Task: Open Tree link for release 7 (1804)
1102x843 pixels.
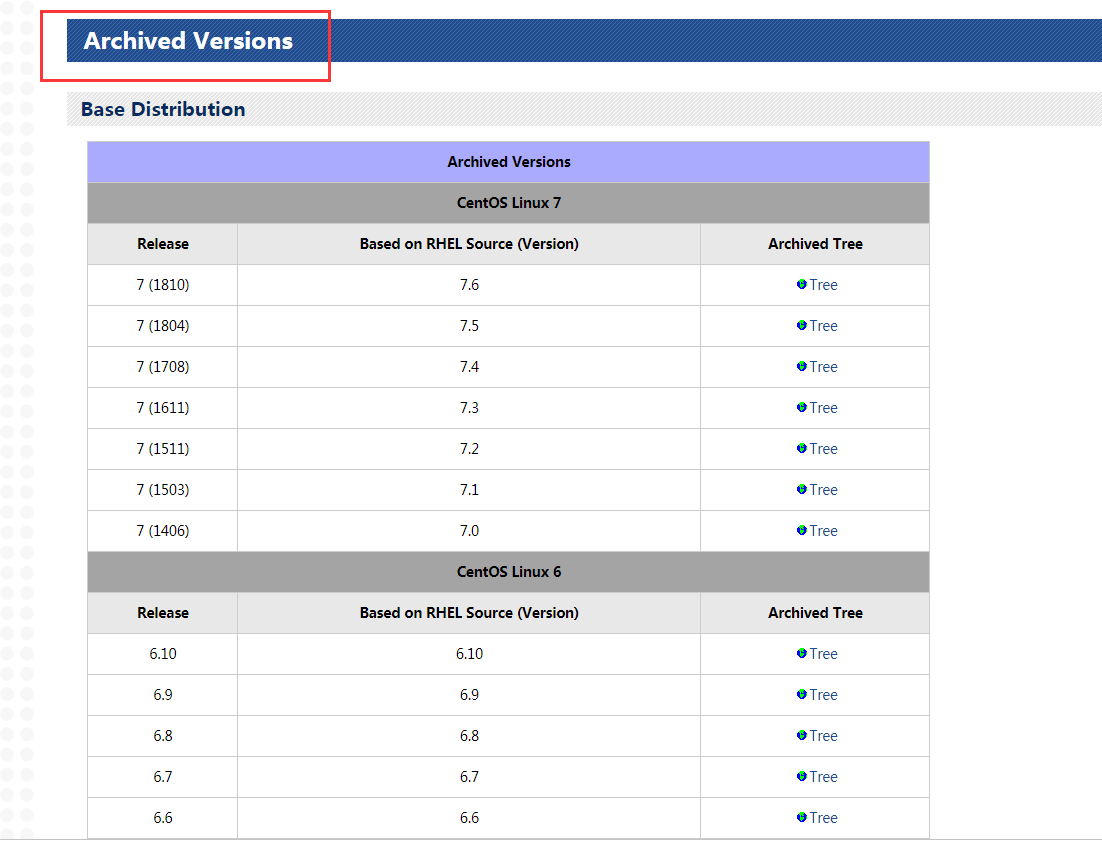Action: click(x=823, y=326)
